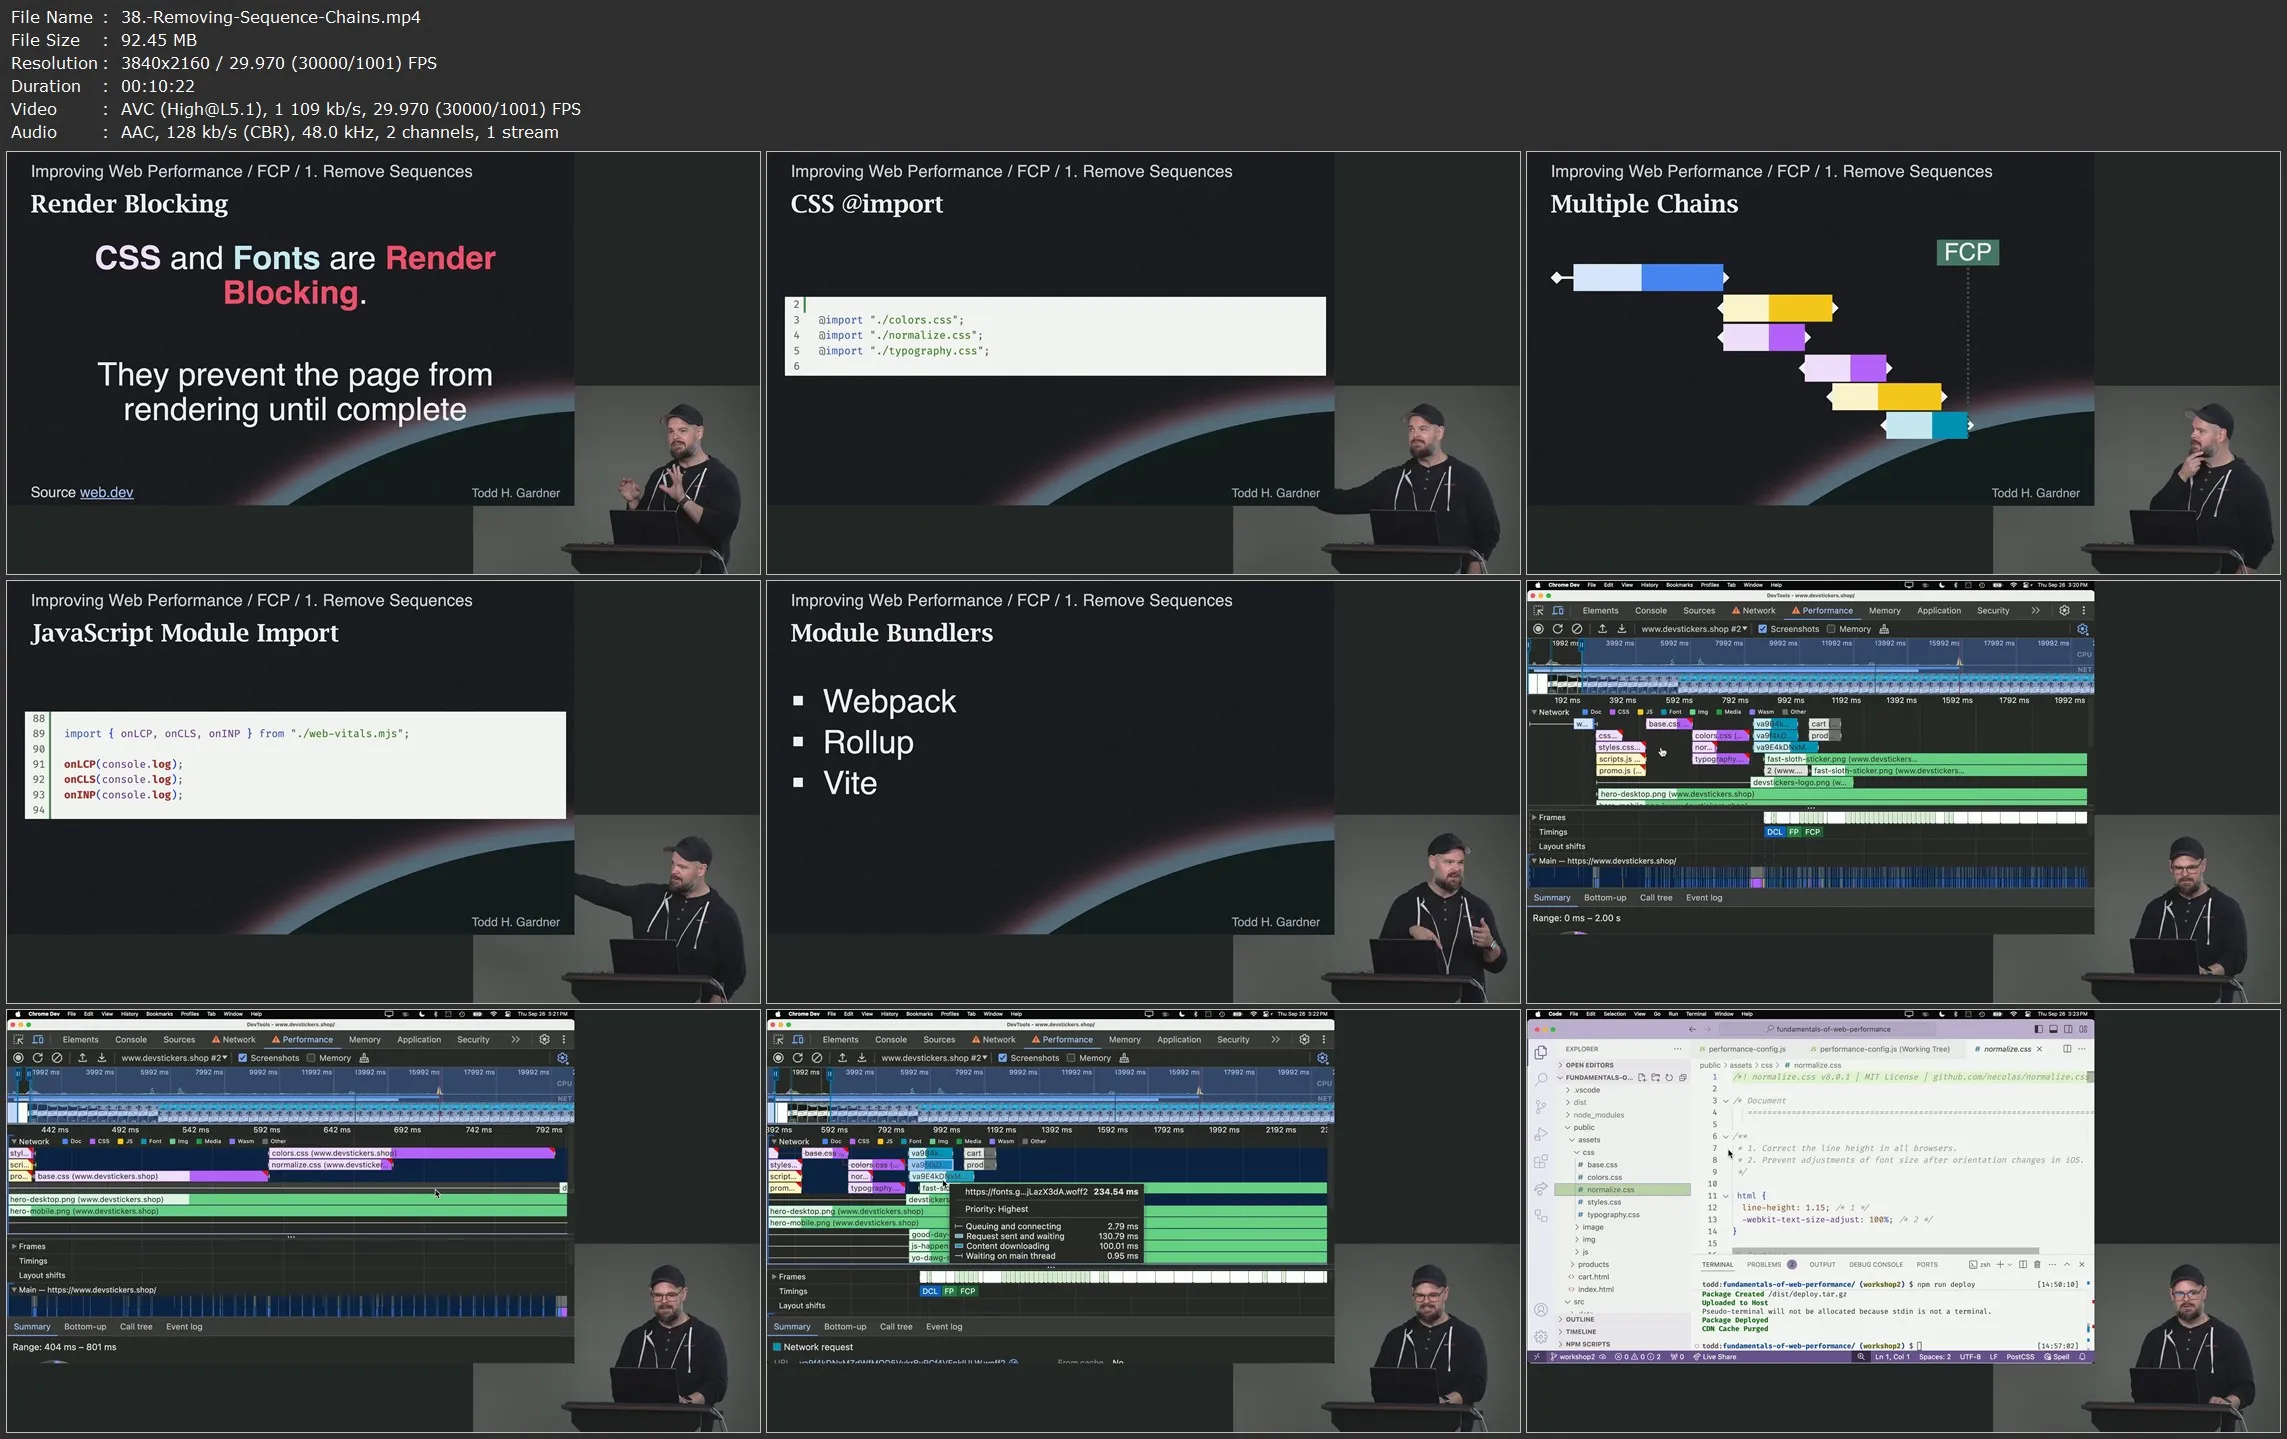Open DevTools Settings gear in 3:21 PM frame
This screenshot has width=2287, height=1439.
click(544, 1039)
